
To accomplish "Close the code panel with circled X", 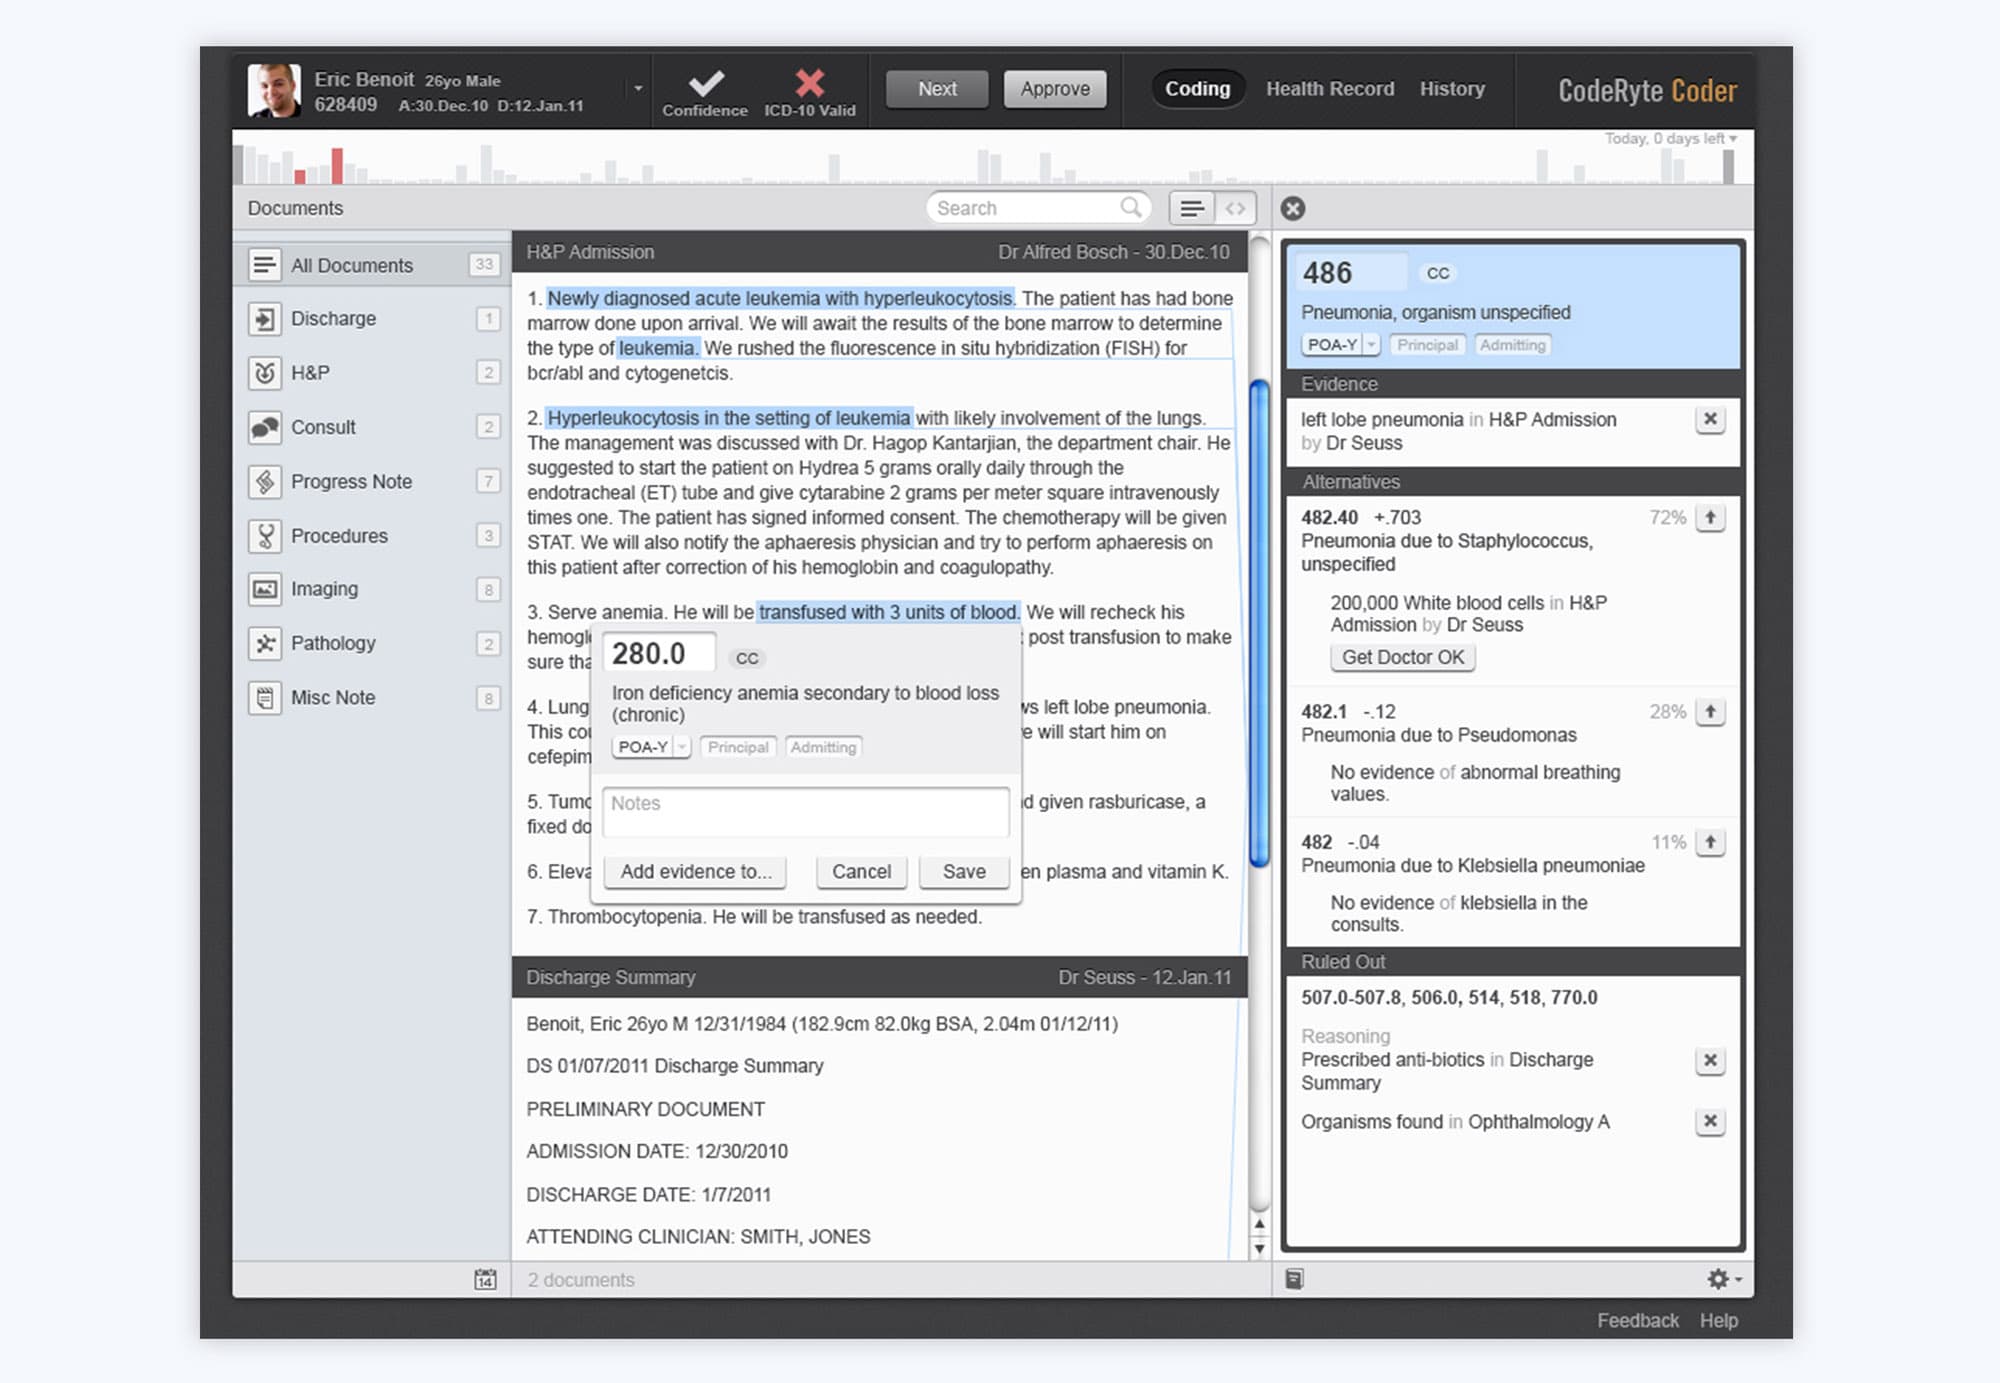I will coord(1293,208).
